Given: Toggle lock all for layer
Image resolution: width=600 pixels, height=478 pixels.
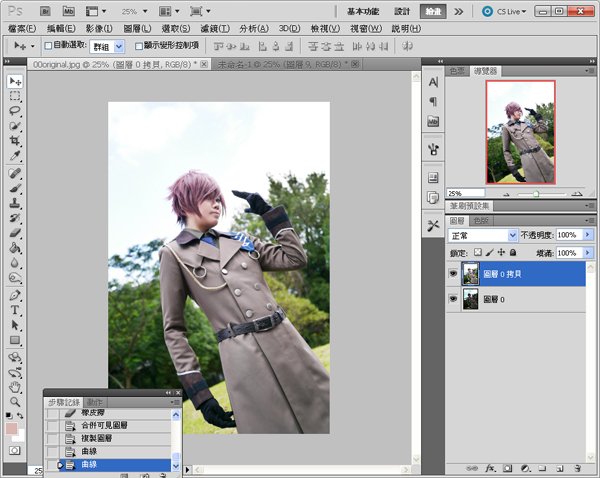Looking at the screenshot, I should click(x=513, y=253).
